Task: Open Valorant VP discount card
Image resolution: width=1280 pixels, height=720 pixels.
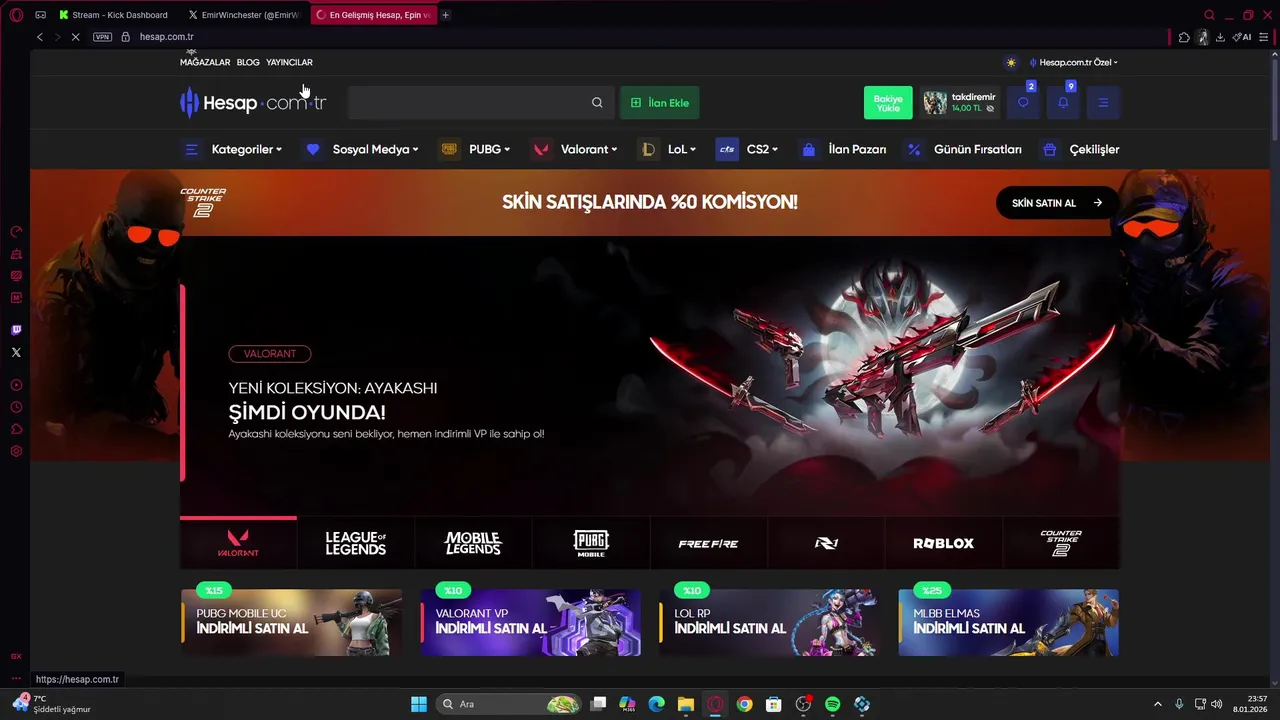Action: [530, 622]
